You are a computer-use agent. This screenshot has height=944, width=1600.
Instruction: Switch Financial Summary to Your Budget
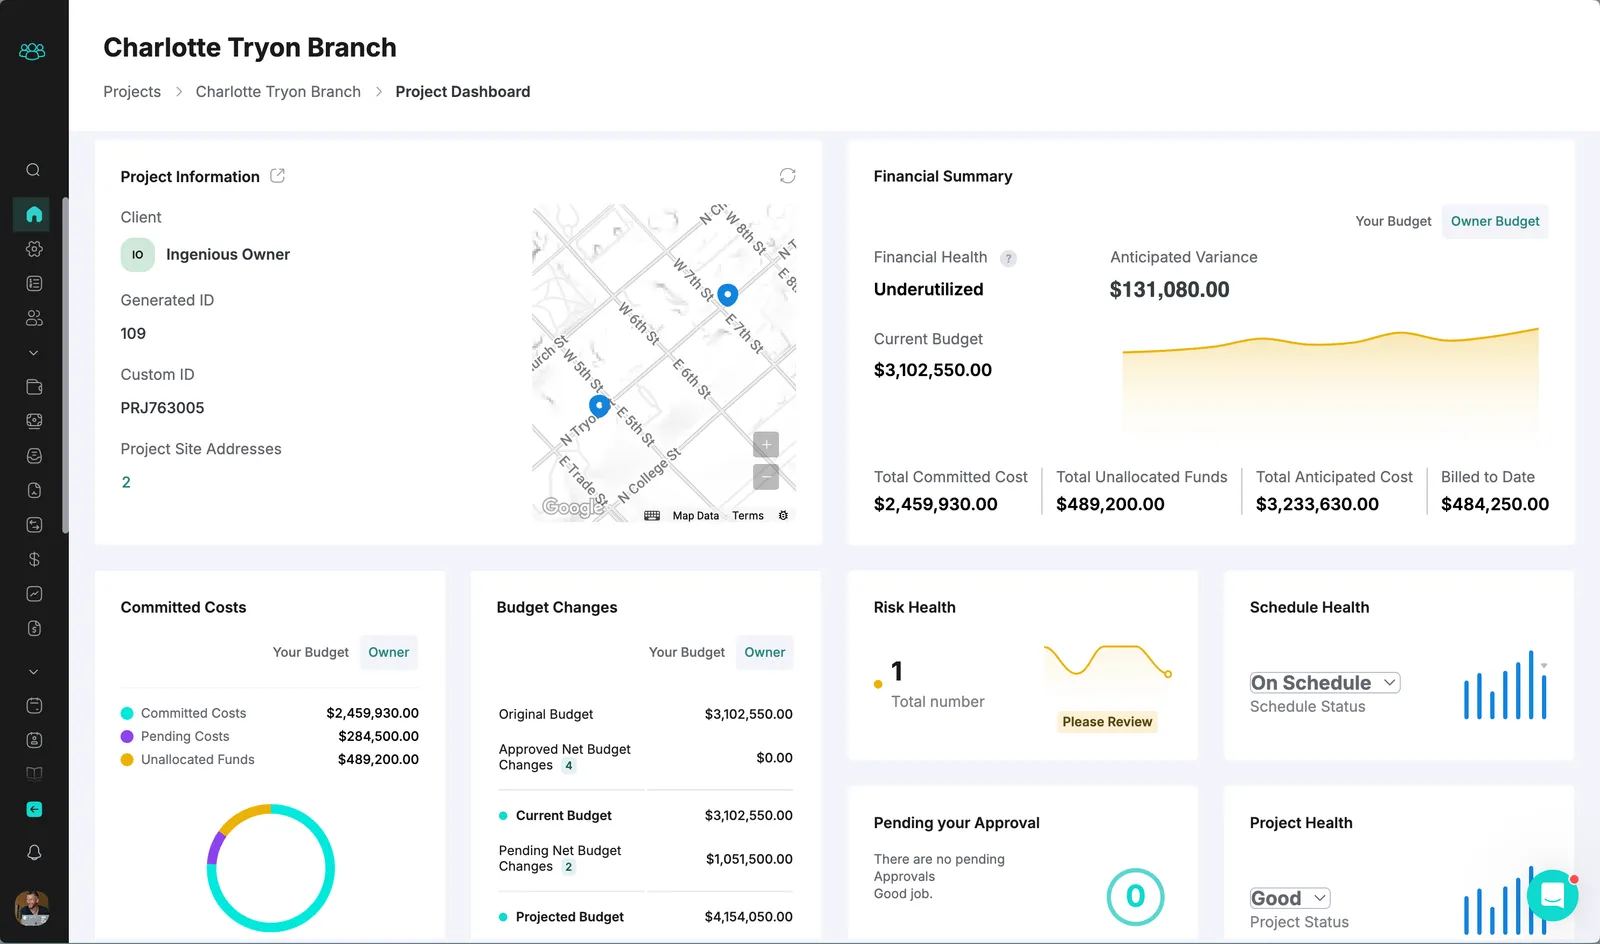pos(1393,221)
